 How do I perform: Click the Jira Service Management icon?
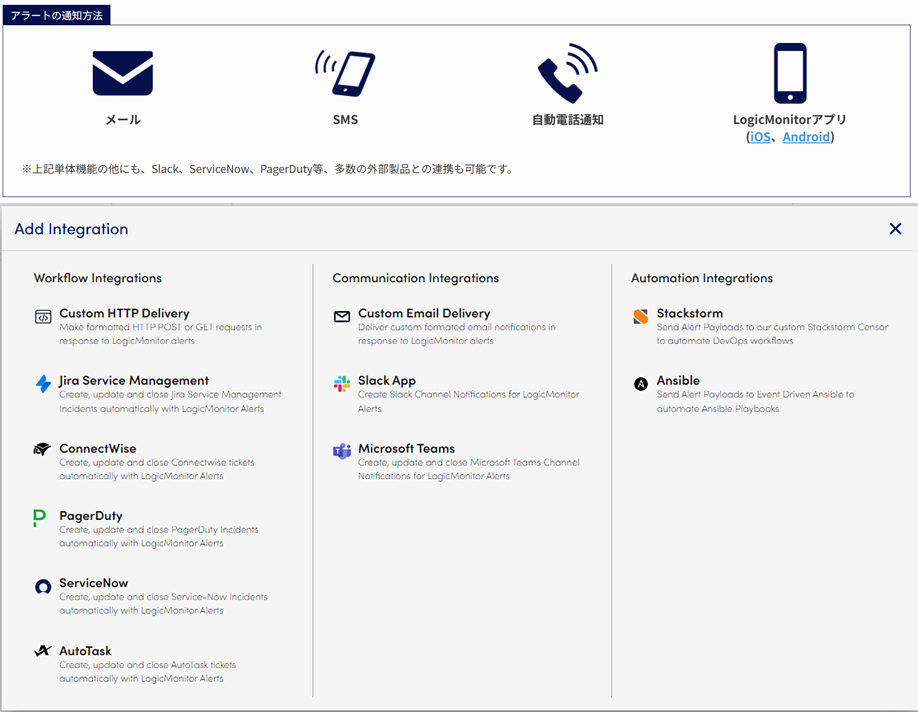point(43,384)
